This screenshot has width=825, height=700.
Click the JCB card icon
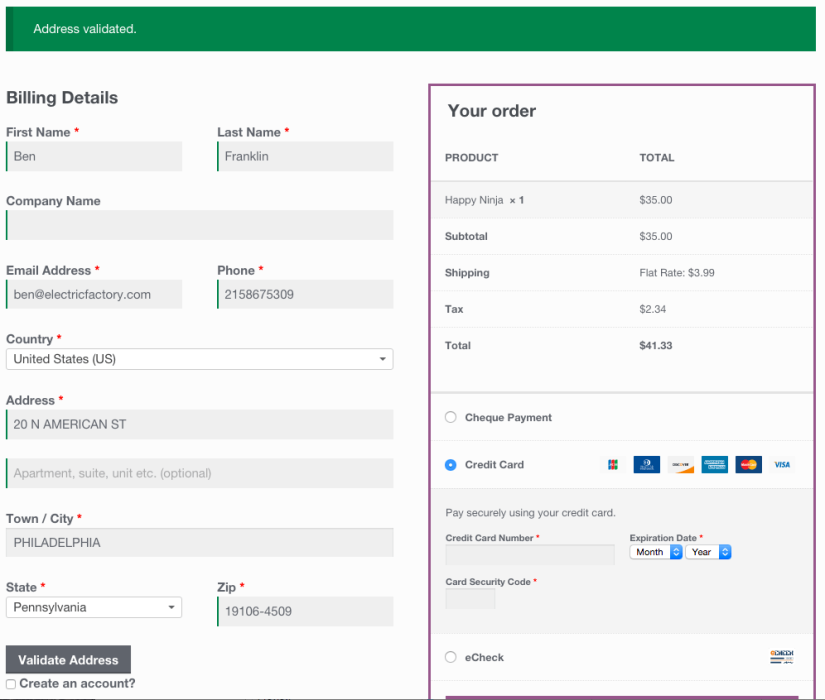(612, 464)
